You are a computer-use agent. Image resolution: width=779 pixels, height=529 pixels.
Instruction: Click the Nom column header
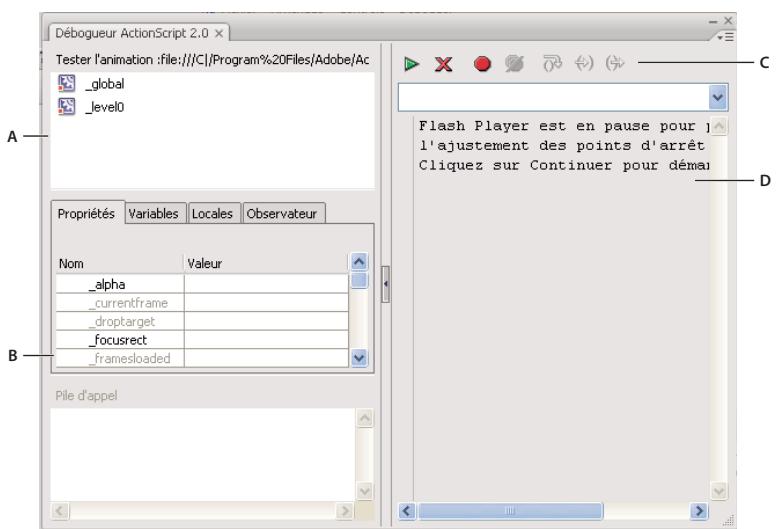(119, 263)
